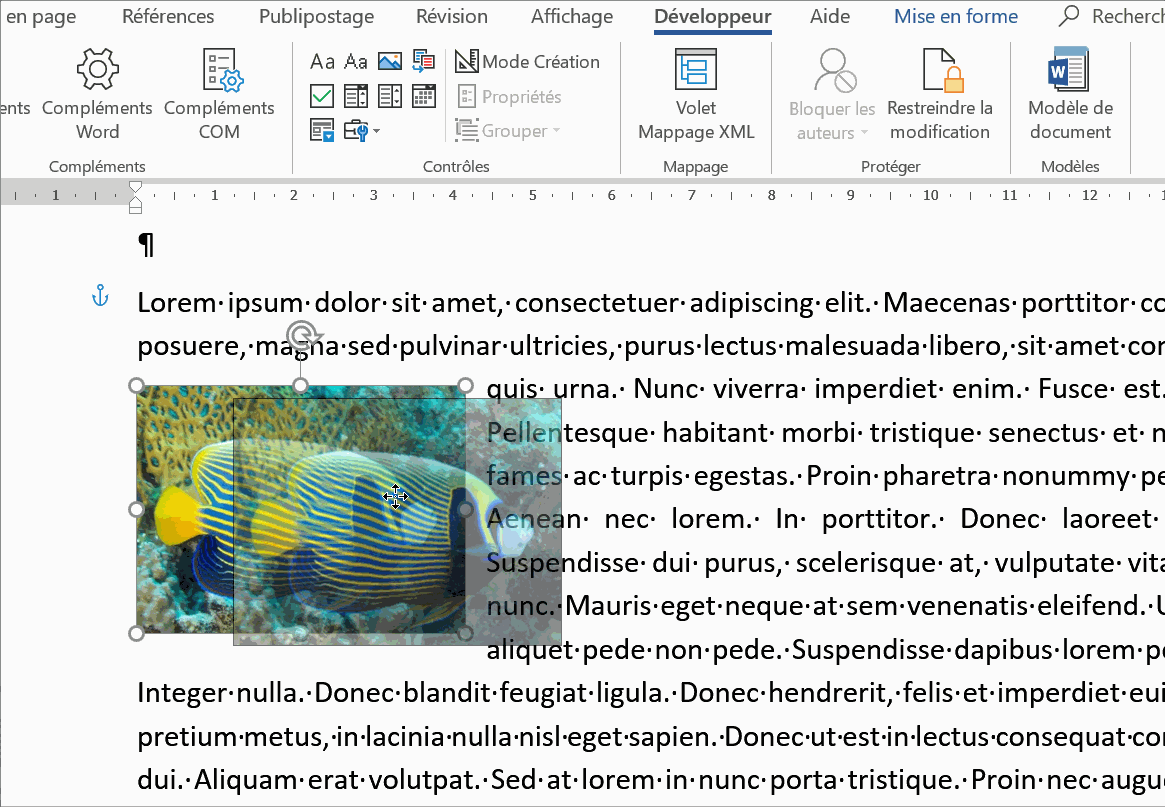Image resolution: width=1165 pixels, height=807 pixels.
Task: Insert a checkbox content control
Action: pyautogui.click(x=322, y=96)
